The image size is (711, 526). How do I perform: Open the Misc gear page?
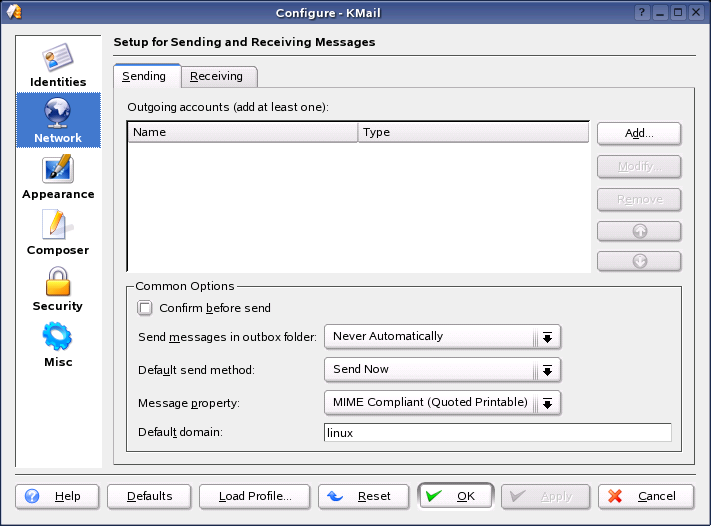(x=58, y=345)
